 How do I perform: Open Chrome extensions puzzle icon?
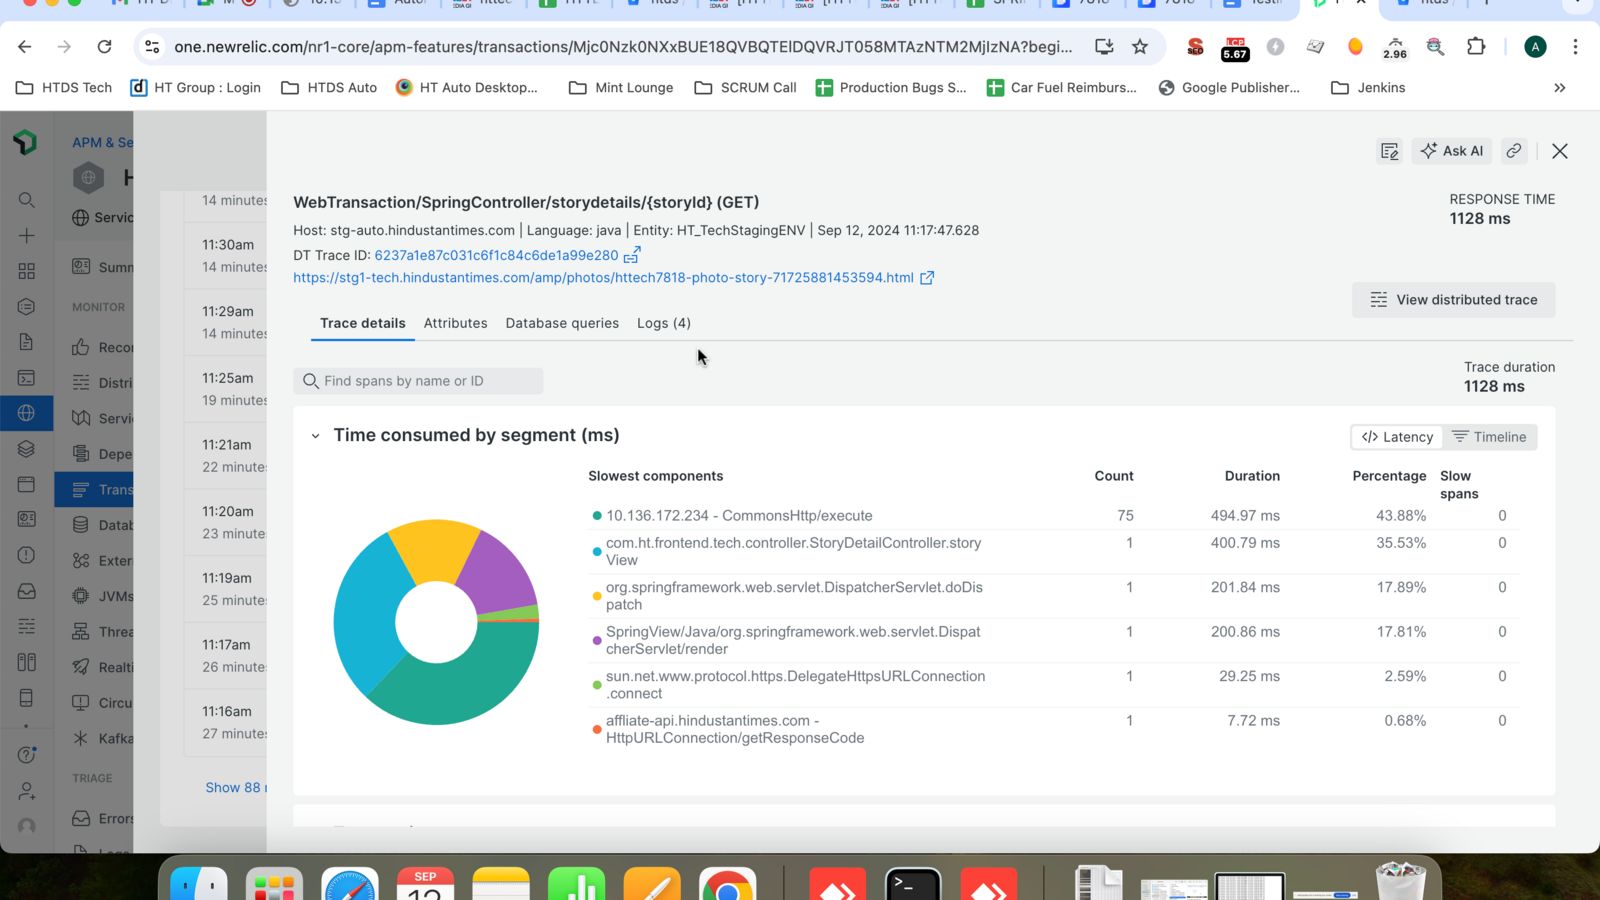pos(1475,47)
